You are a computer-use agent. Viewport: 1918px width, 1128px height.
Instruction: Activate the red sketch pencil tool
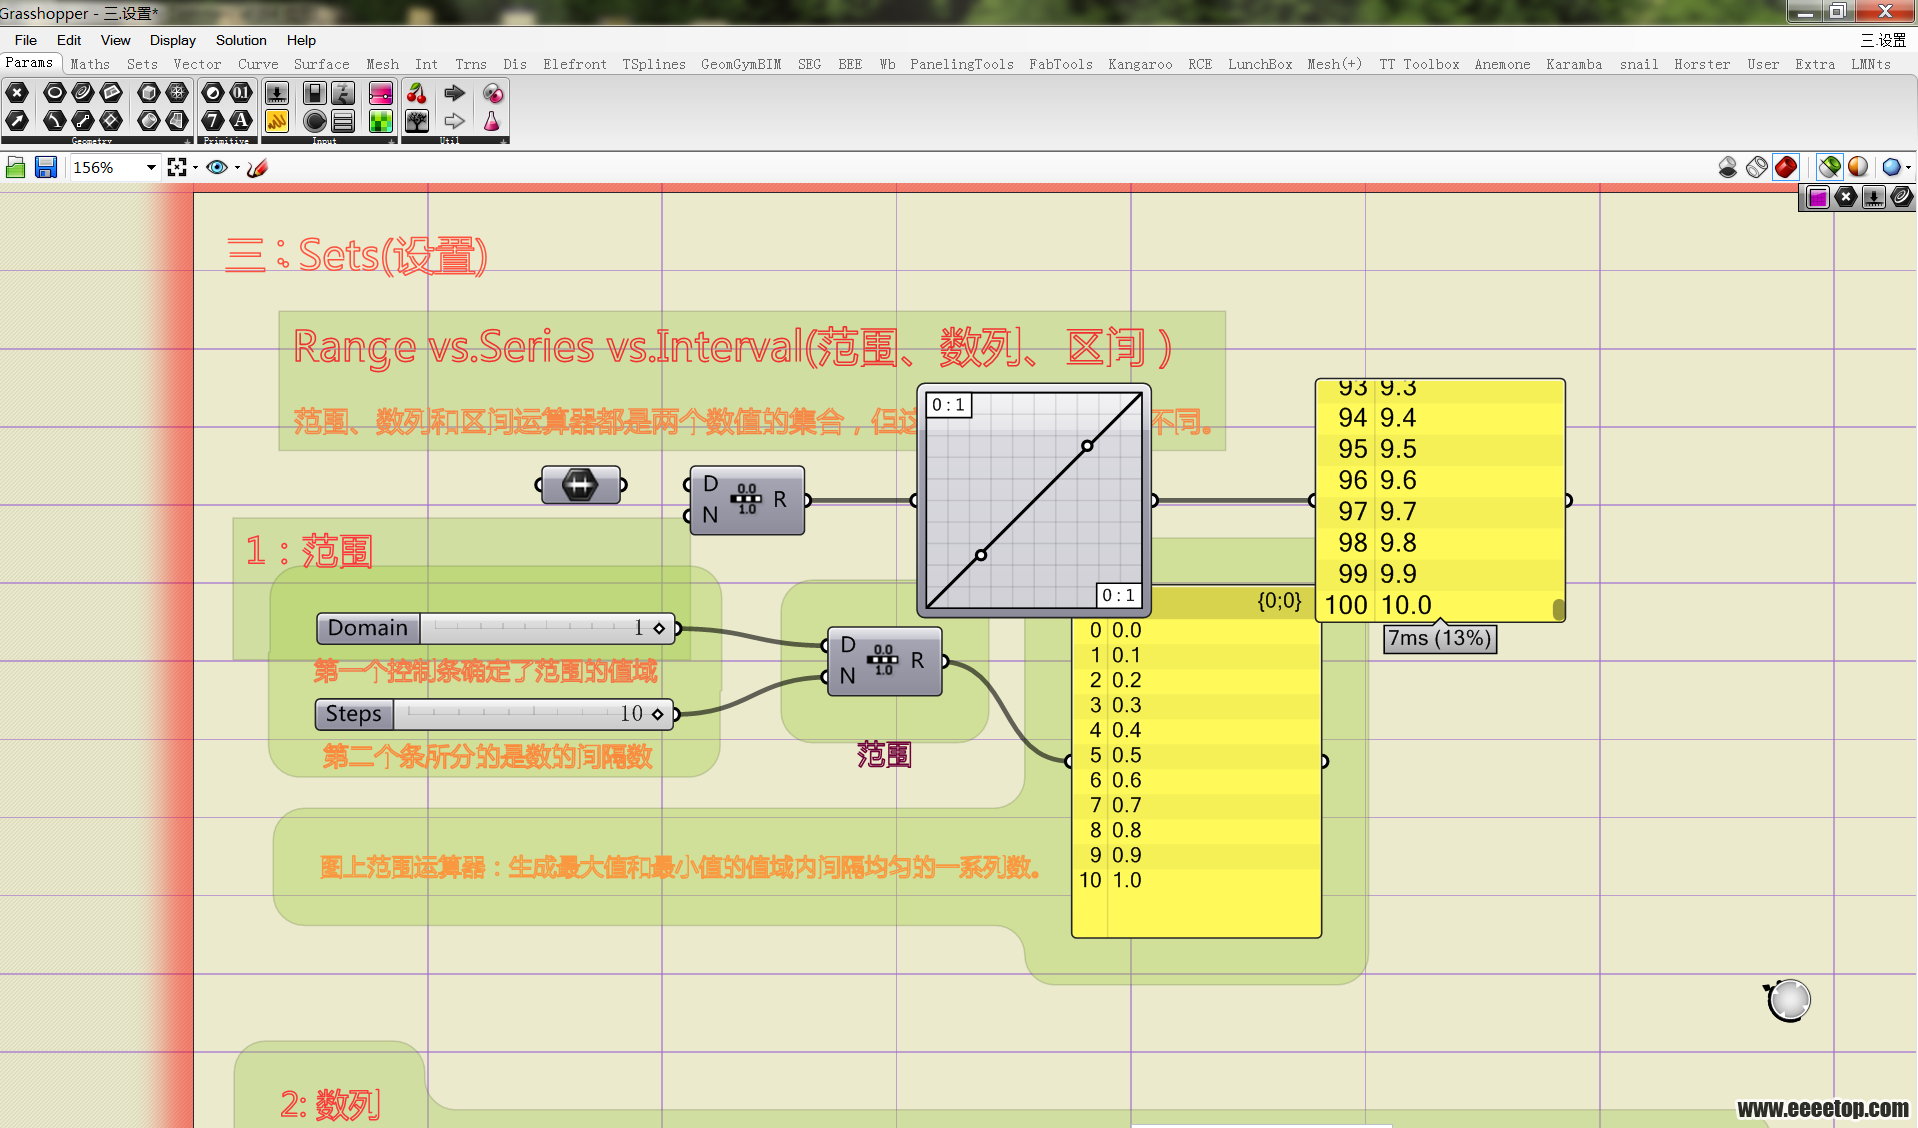click(257, 167)
